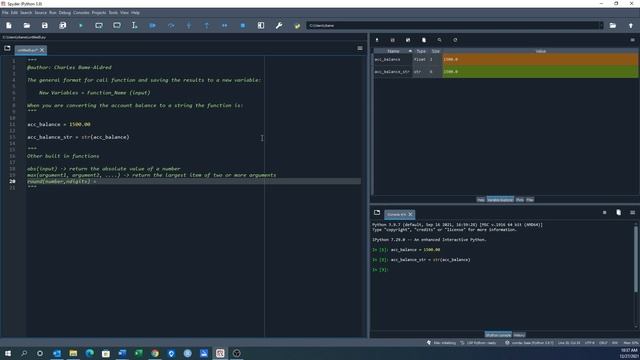Screen dimensions: 640x360
Task: Click the LSP Python status entry
Action: [478, 343]
